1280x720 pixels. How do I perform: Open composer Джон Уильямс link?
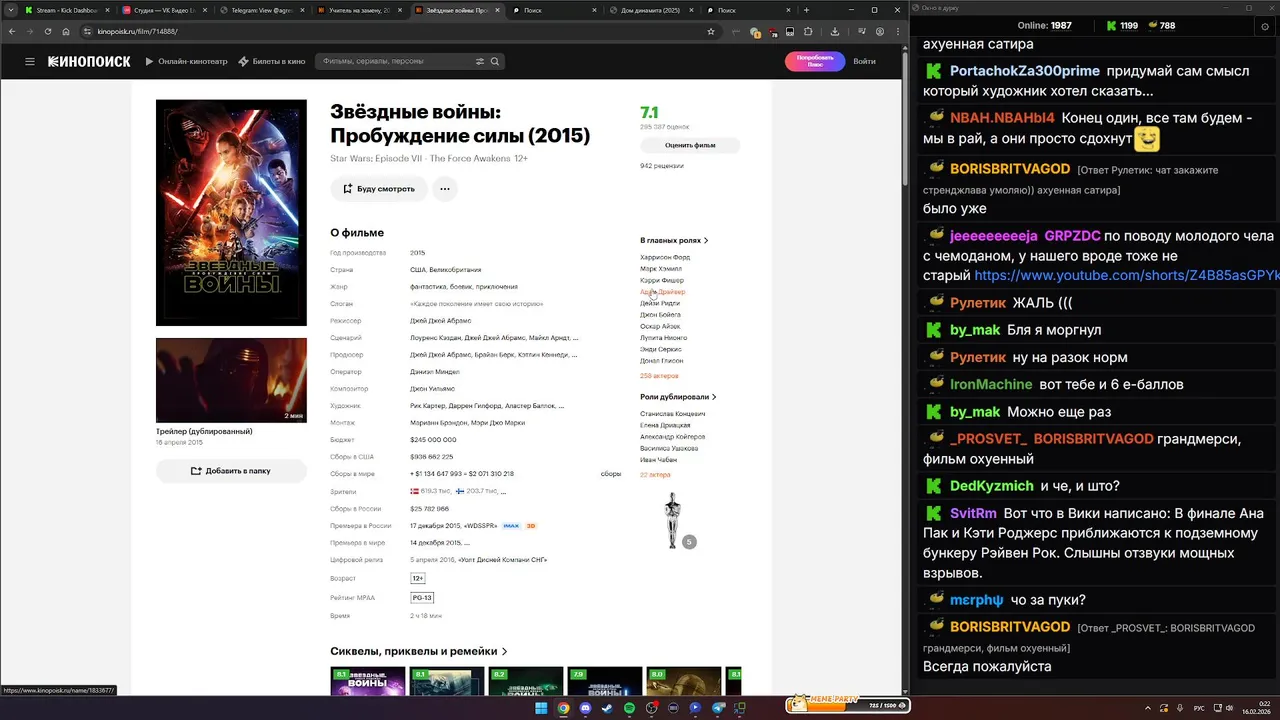click(432, 388)
